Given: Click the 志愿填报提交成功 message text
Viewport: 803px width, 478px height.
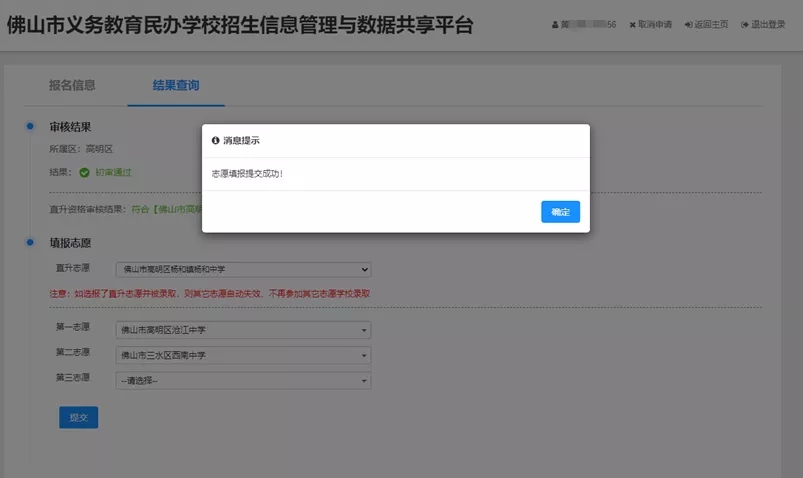Looking at the screenshot, I should (247, 174).
